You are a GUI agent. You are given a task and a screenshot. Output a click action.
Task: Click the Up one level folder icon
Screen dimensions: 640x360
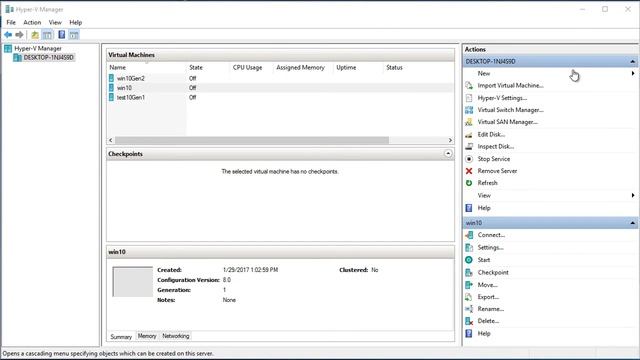click(35, 35)
